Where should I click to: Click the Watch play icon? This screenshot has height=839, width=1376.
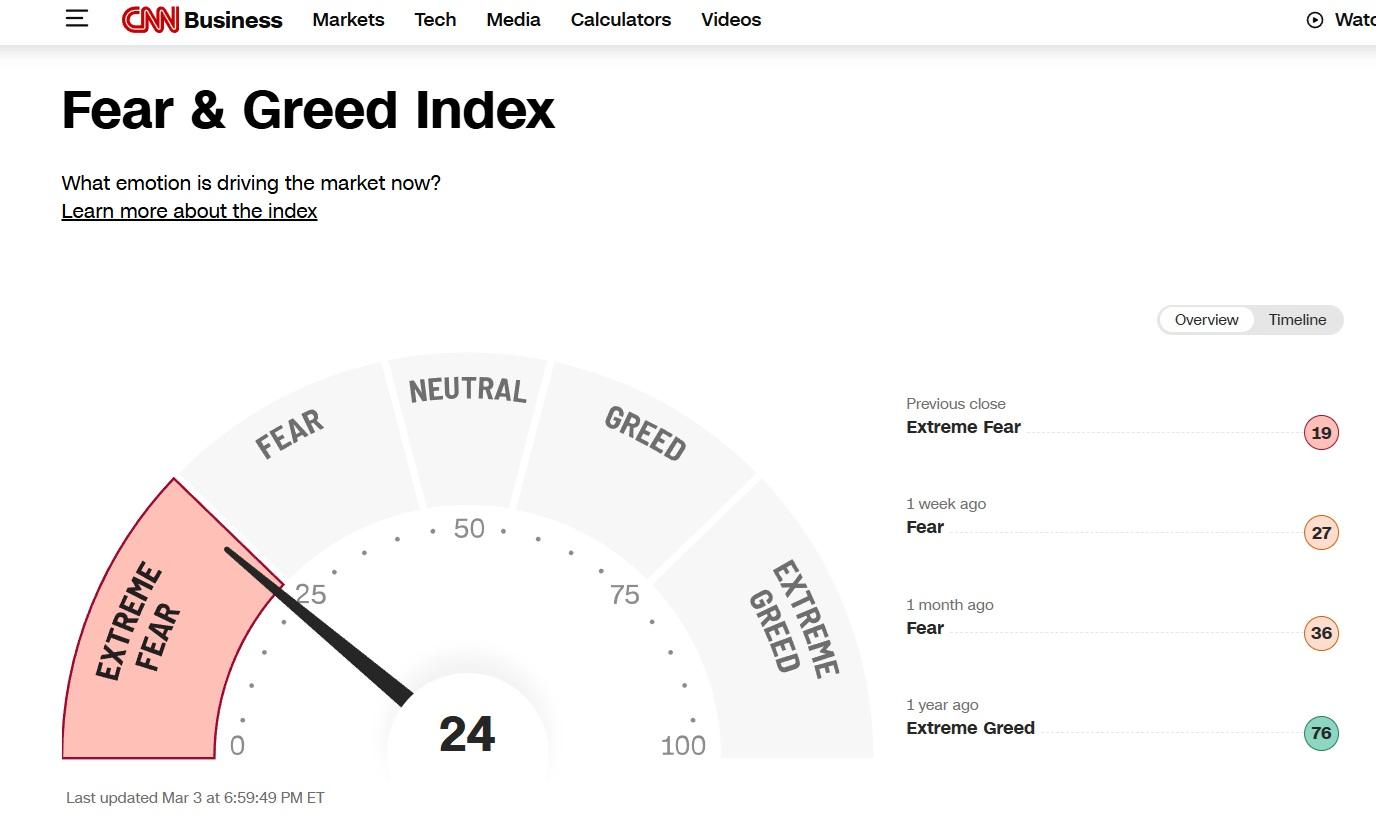coord(1315,20)
